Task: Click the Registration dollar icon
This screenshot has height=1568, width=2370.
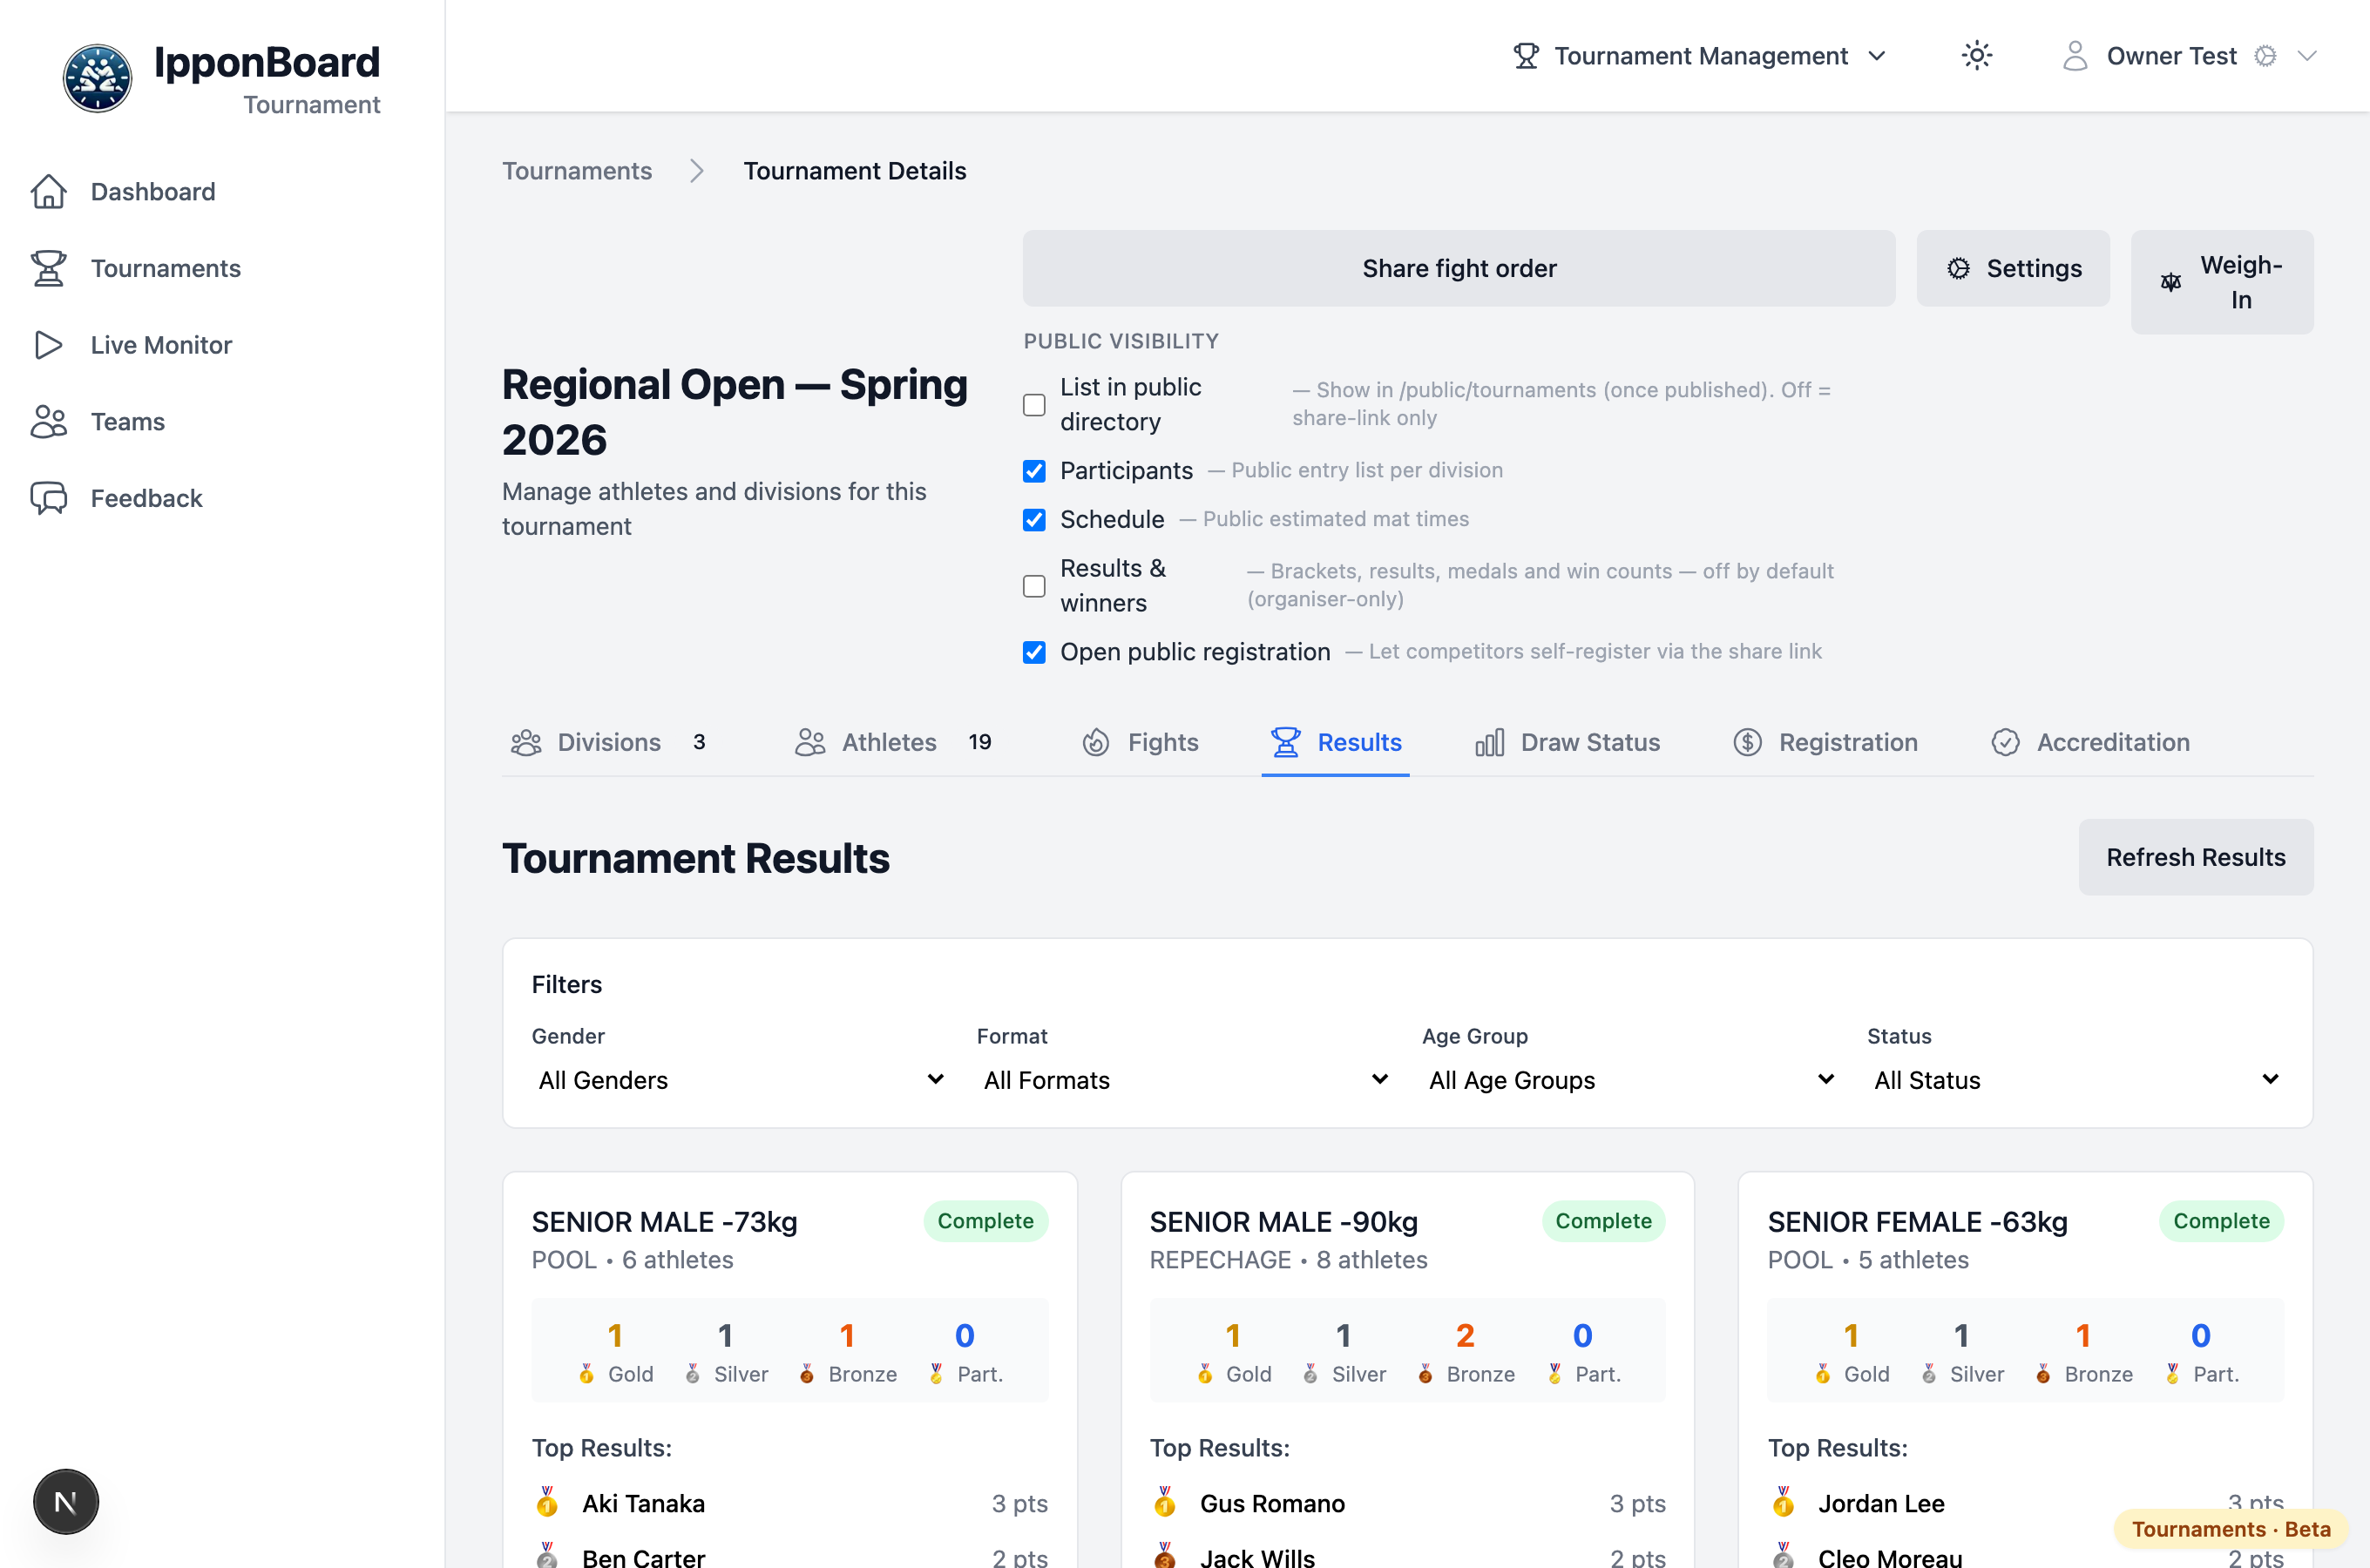Action: point(1747,742)
